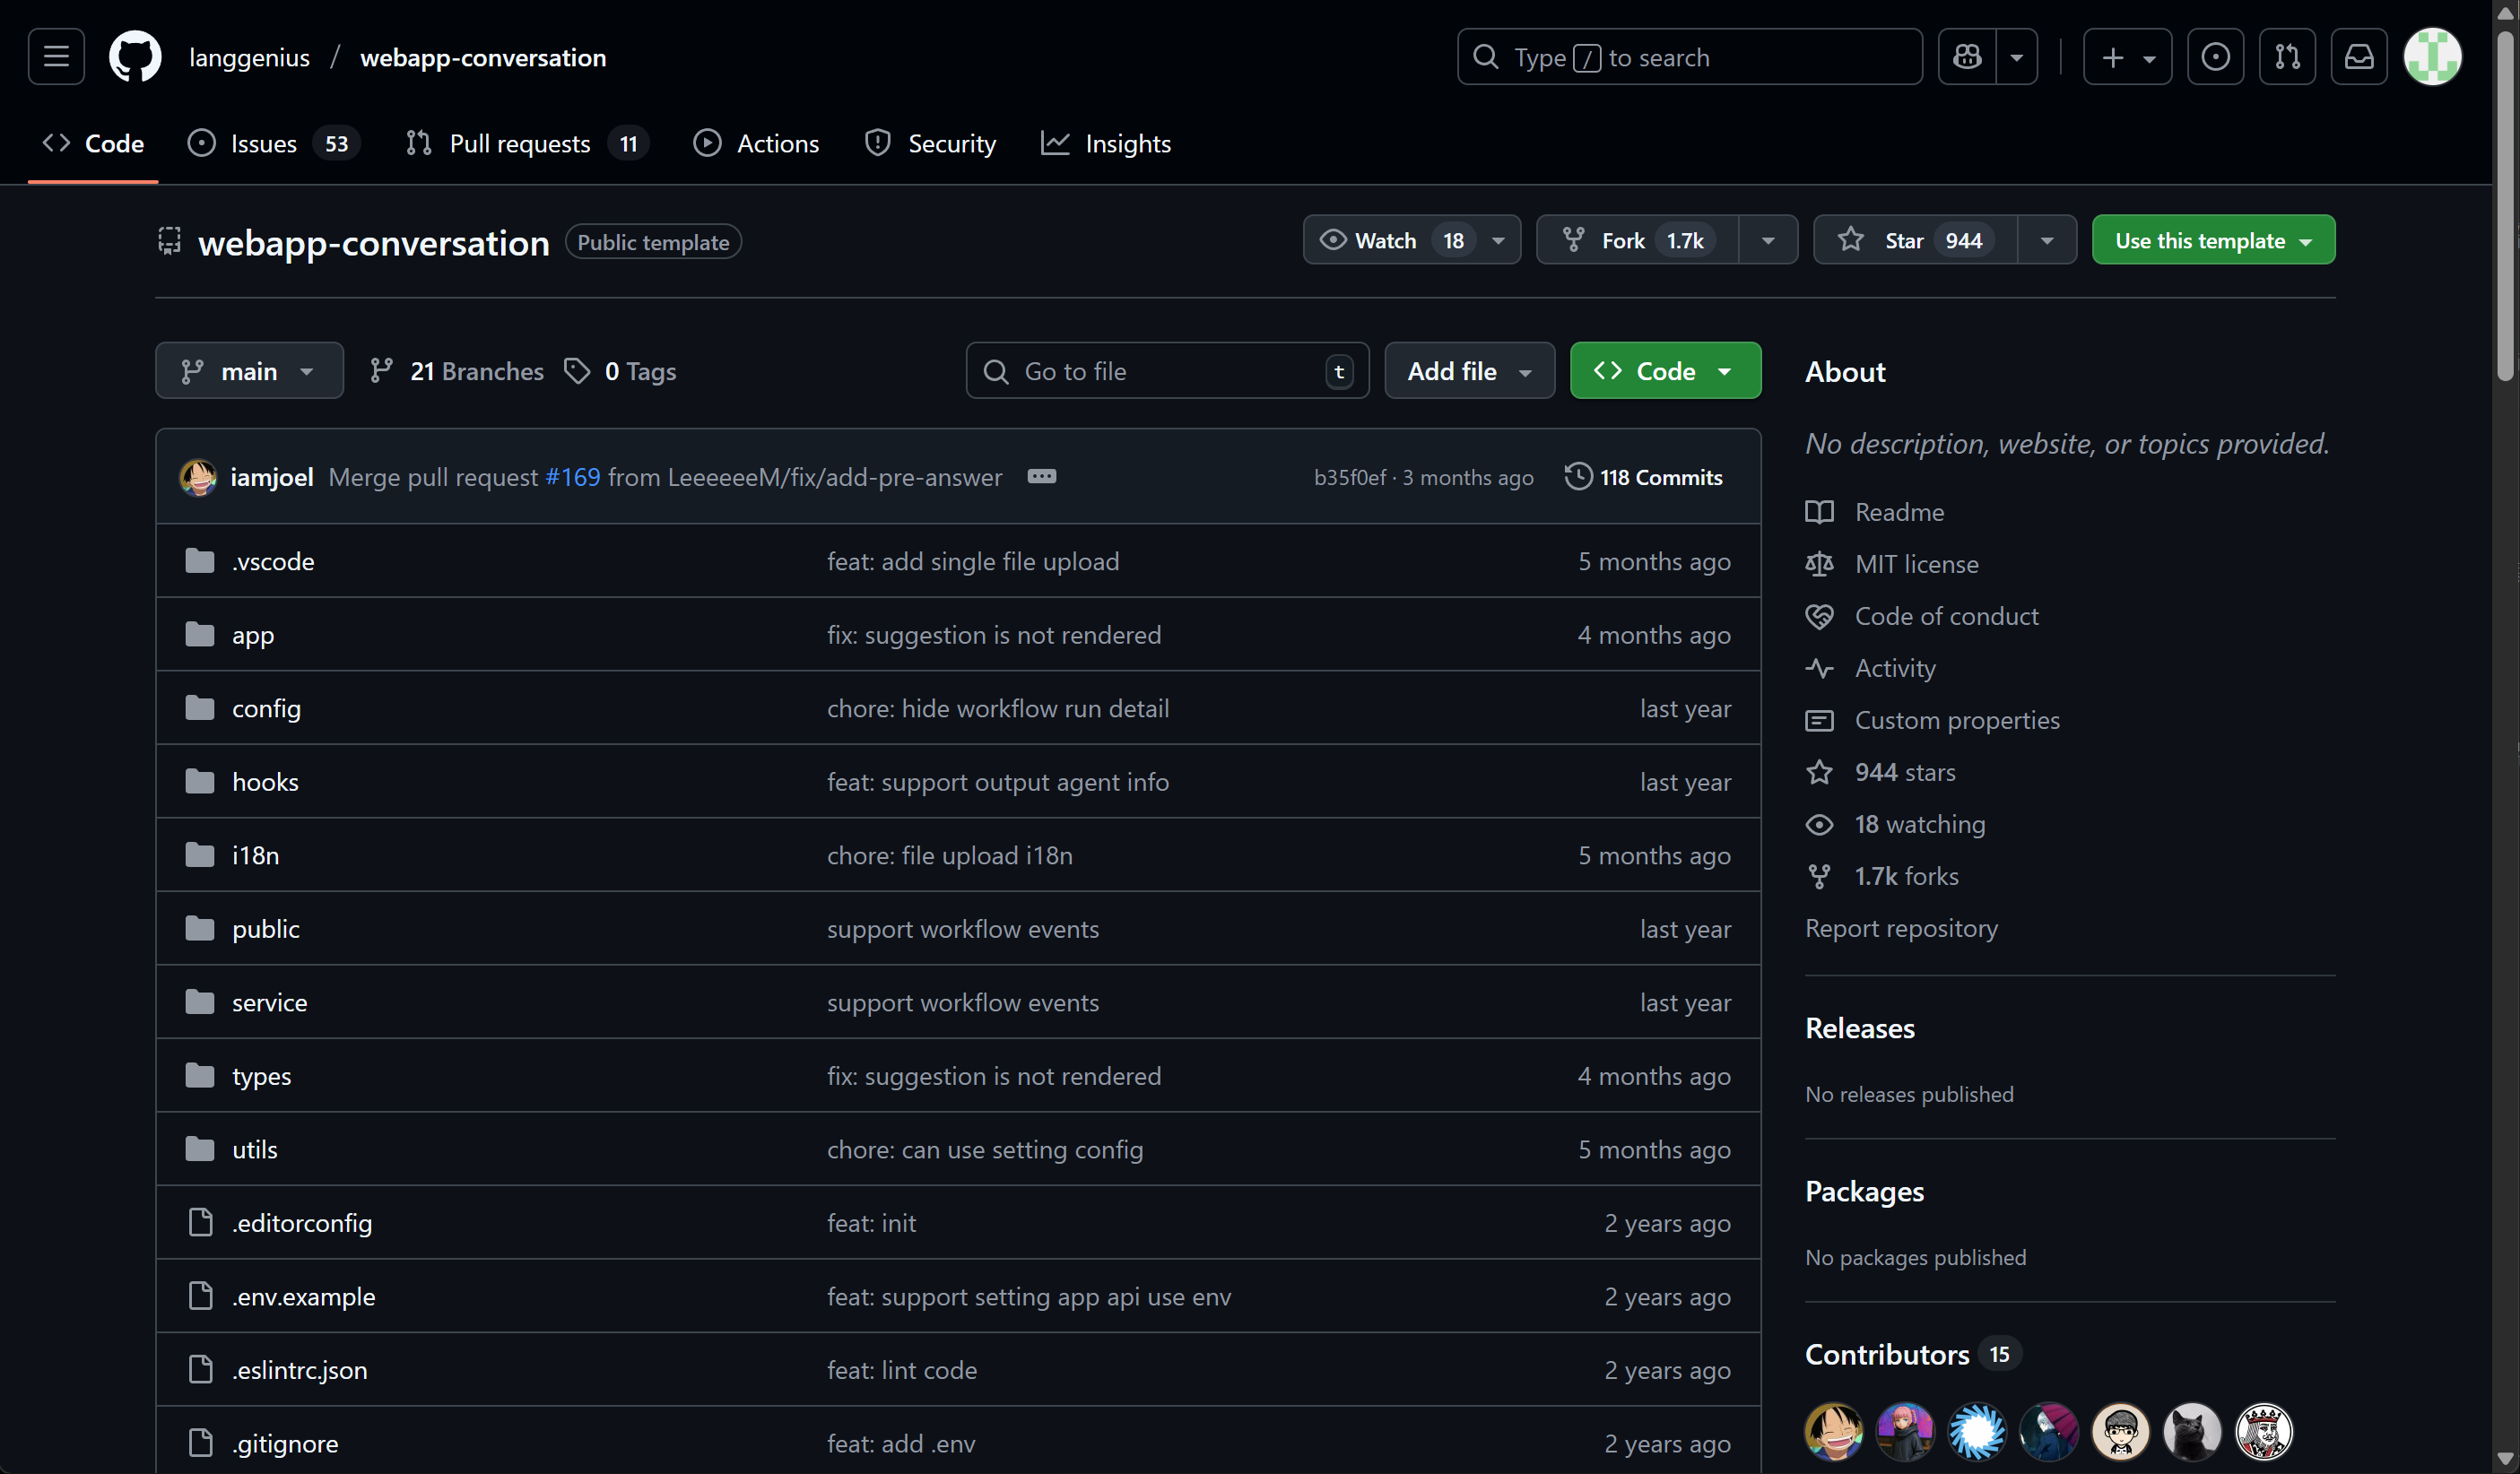Open the Insights tab
Screen dimensions: 2520x1474
(1105, 143)
